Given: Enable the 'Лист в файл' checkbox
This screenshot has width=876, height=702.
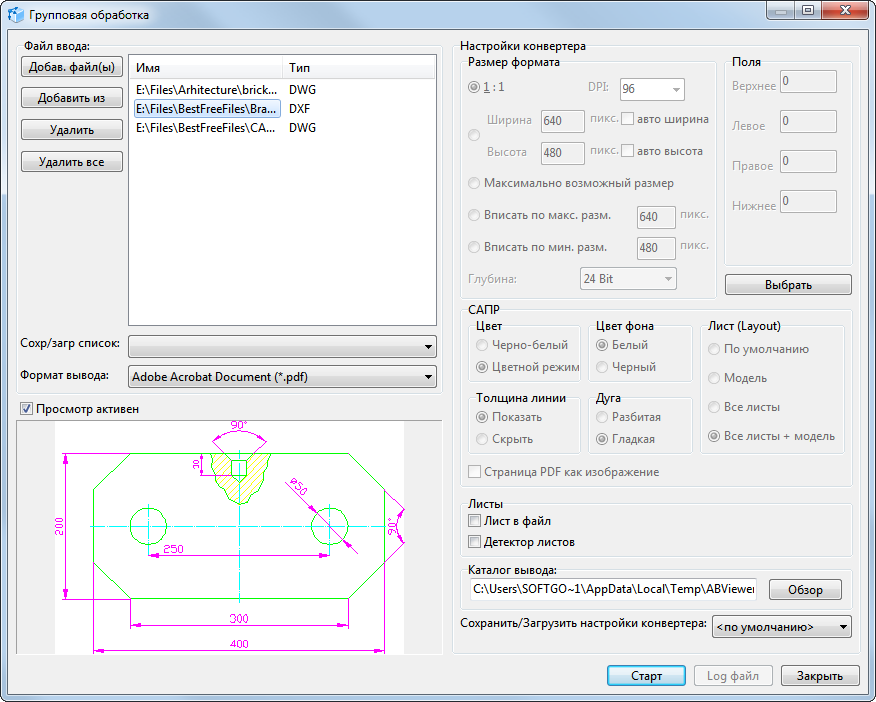Looking at the screenshot, I should (475, 521).
